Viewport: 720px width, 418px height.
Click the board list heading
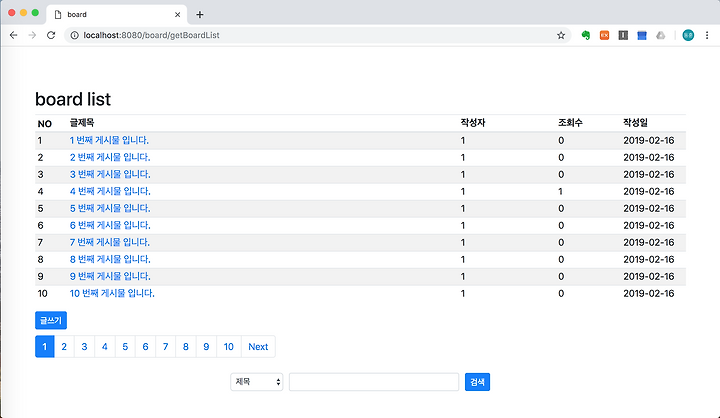(x=73, y=99)
